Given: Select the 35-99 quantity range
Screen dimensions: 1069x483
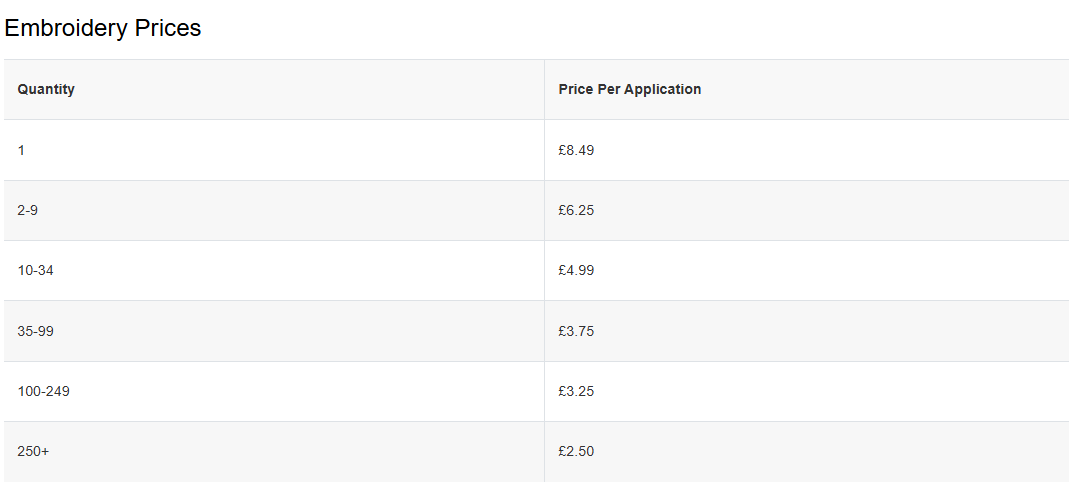Looking at the screenshot, I should point(35,331).
